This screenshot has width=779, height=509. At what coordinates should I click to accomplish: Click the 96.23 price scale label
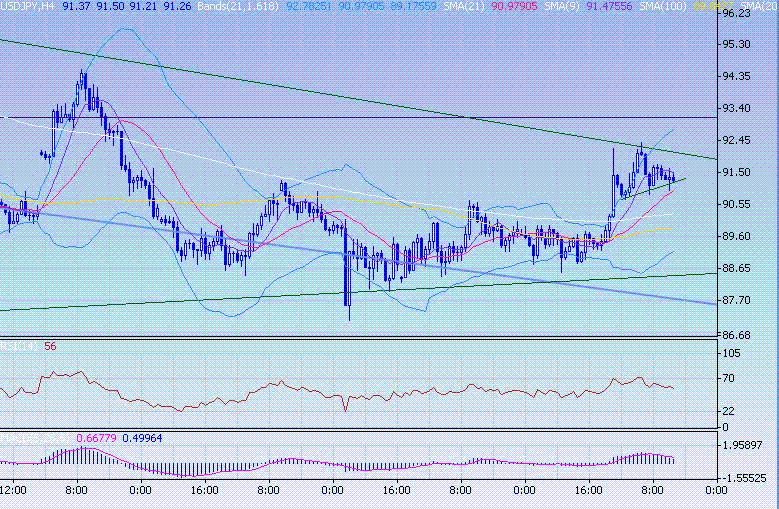click(x=735, y=15)
